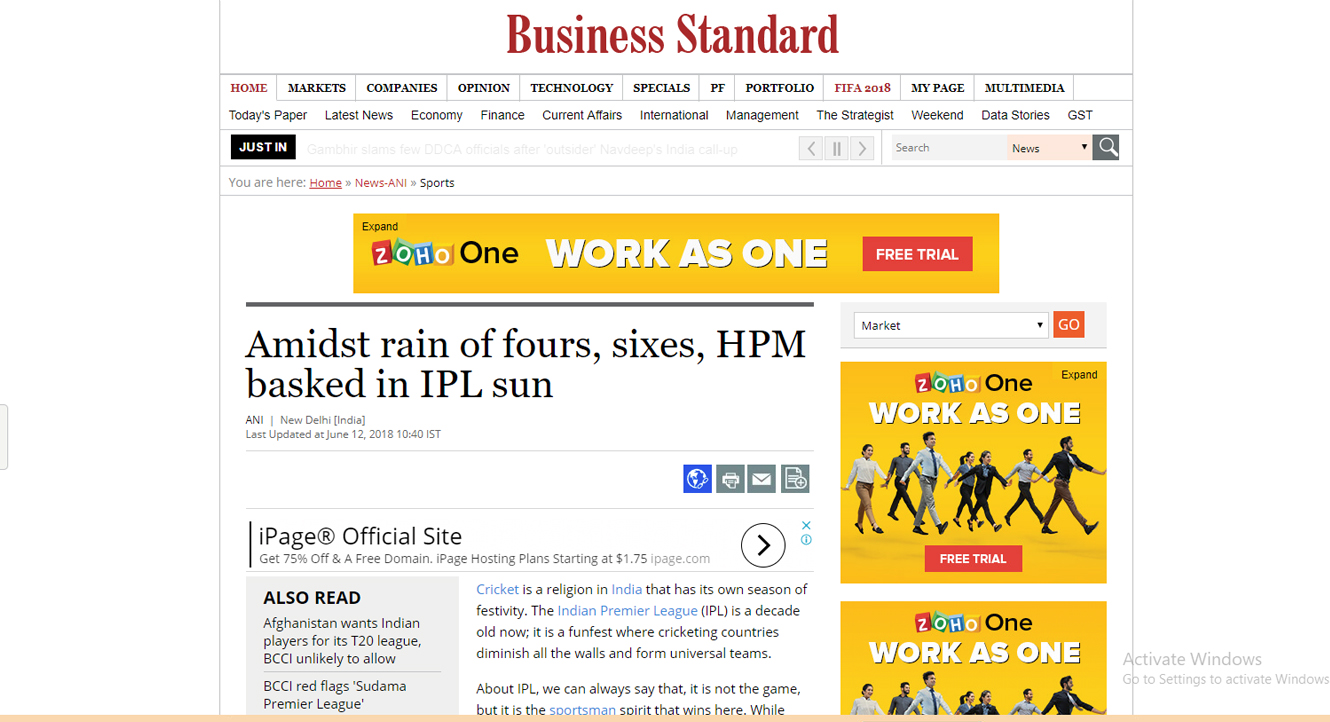This screenshot has width=1330, height=722.
Task: Open The Strategist submenu link
Action: pyautogui.click(x=855, y=115)
